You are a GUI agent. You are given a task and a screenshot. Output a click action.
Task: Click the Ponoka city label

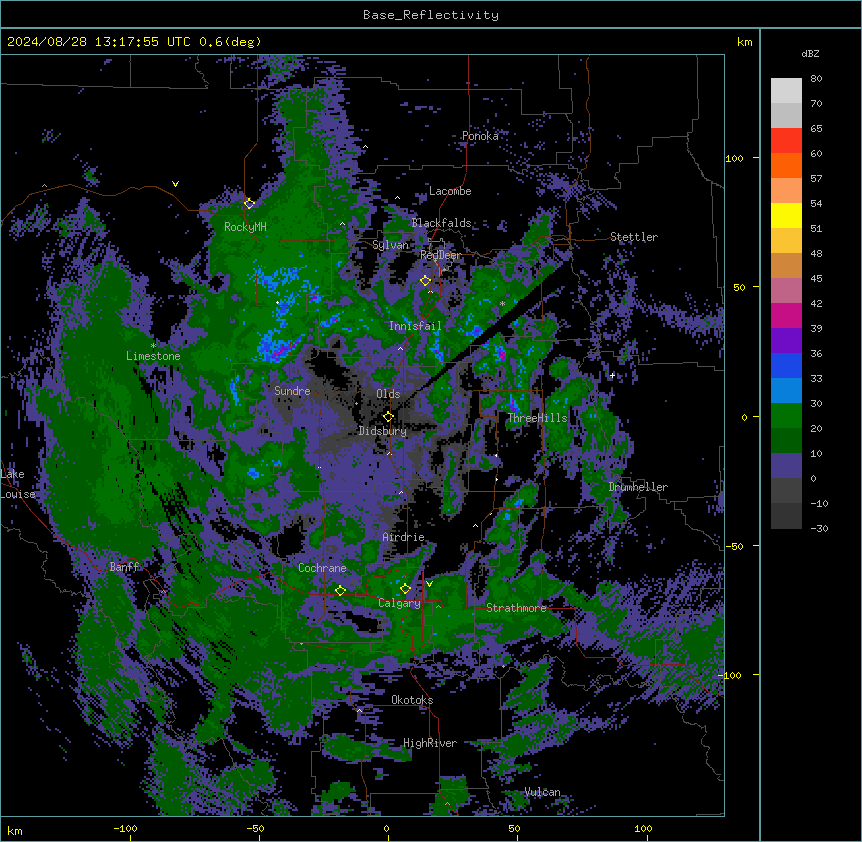point(480,136)
